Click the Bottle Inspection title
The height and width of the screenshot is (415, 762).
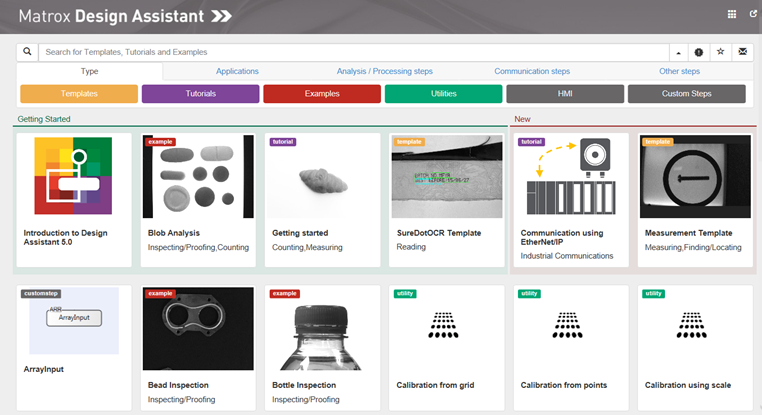[x=304, y=385]
